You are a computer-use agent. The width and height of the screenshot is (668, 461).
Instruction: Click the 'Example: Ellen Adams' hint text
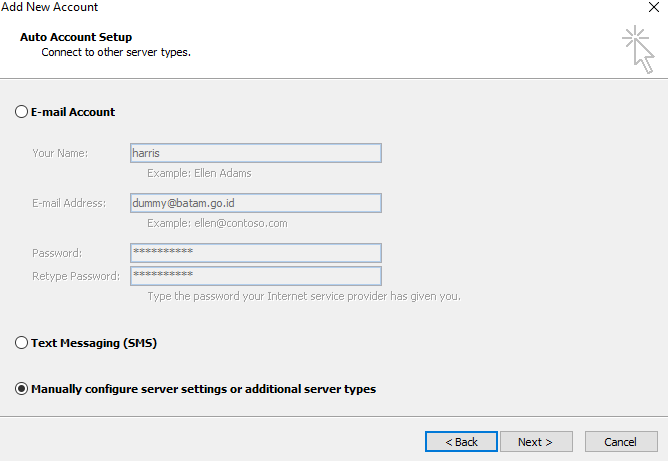point(199,173)
